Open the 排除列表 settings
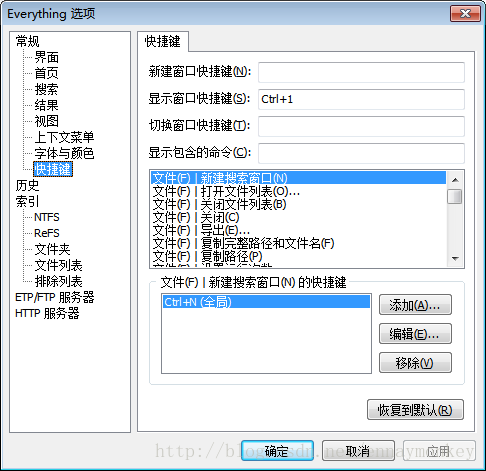 [58, 281]
